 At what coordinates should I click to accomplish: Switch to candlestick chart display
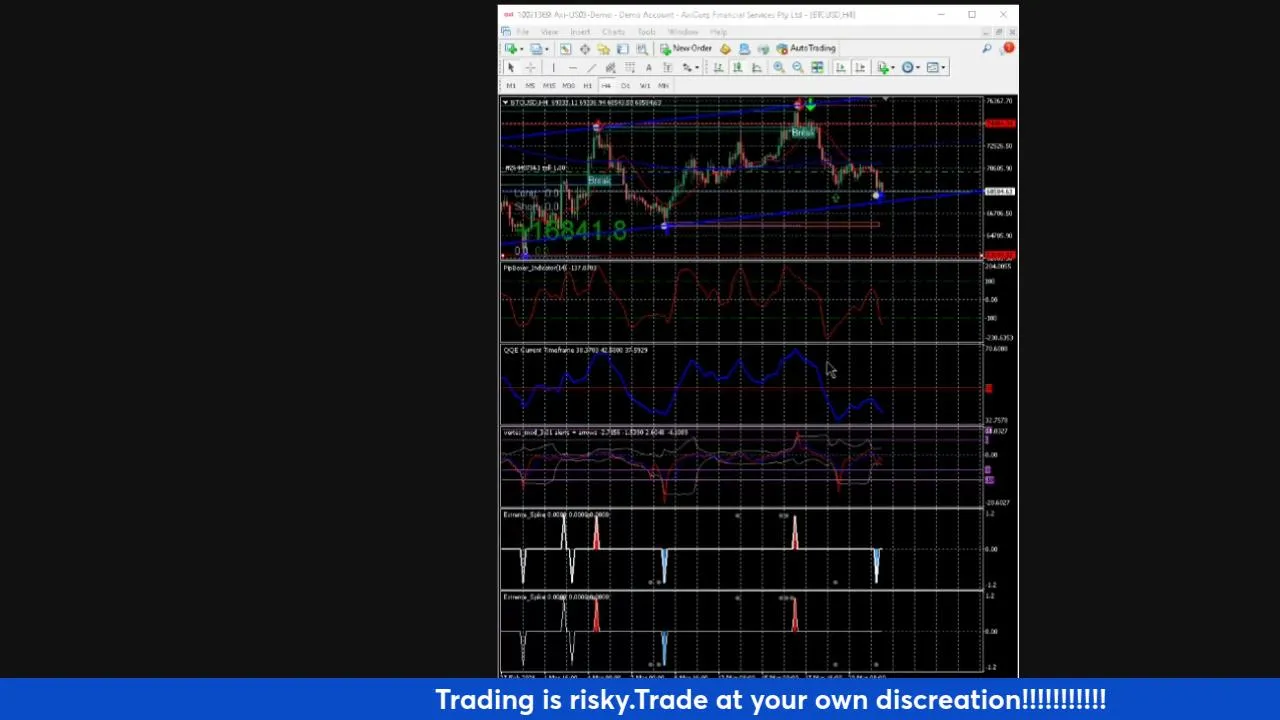point(737,67)
